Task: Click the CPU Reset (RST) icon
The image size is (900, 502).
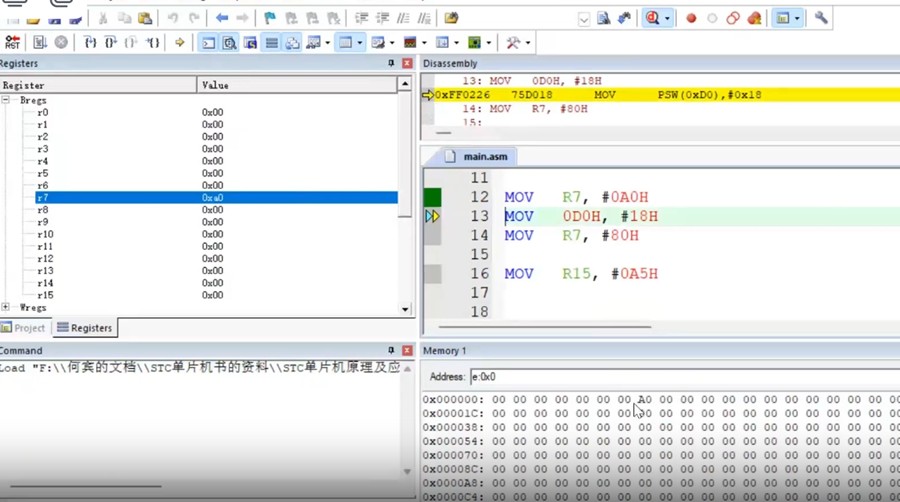Action: tap(13, 42)
